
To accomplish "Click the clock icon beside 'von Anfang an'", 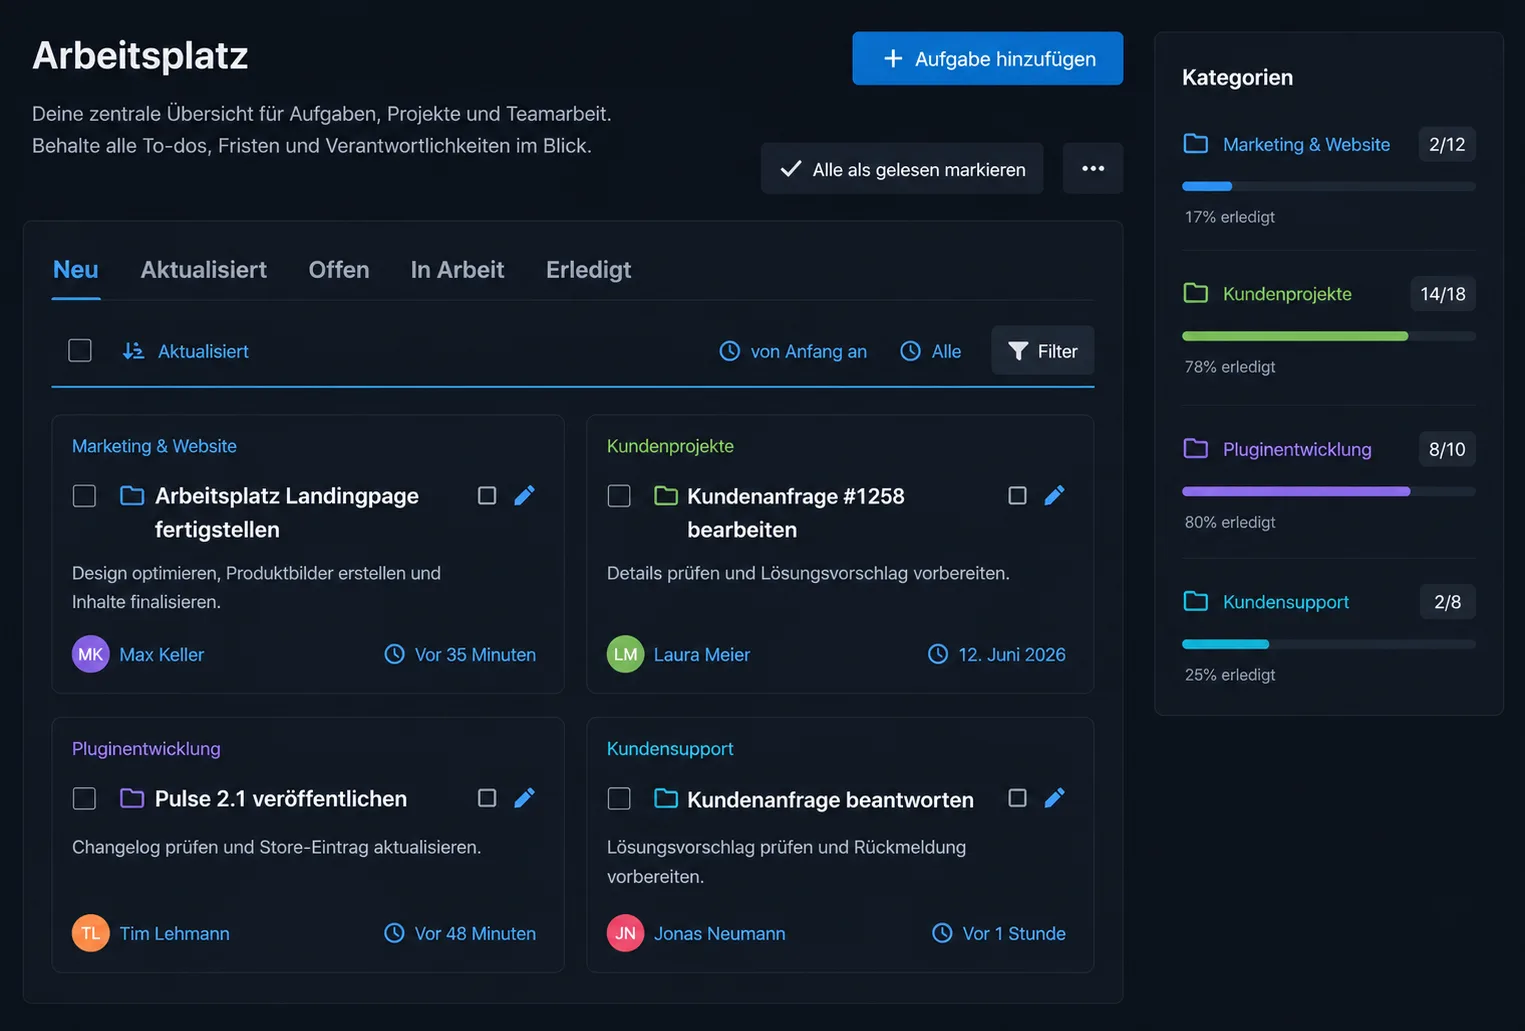I will [730, 351].
